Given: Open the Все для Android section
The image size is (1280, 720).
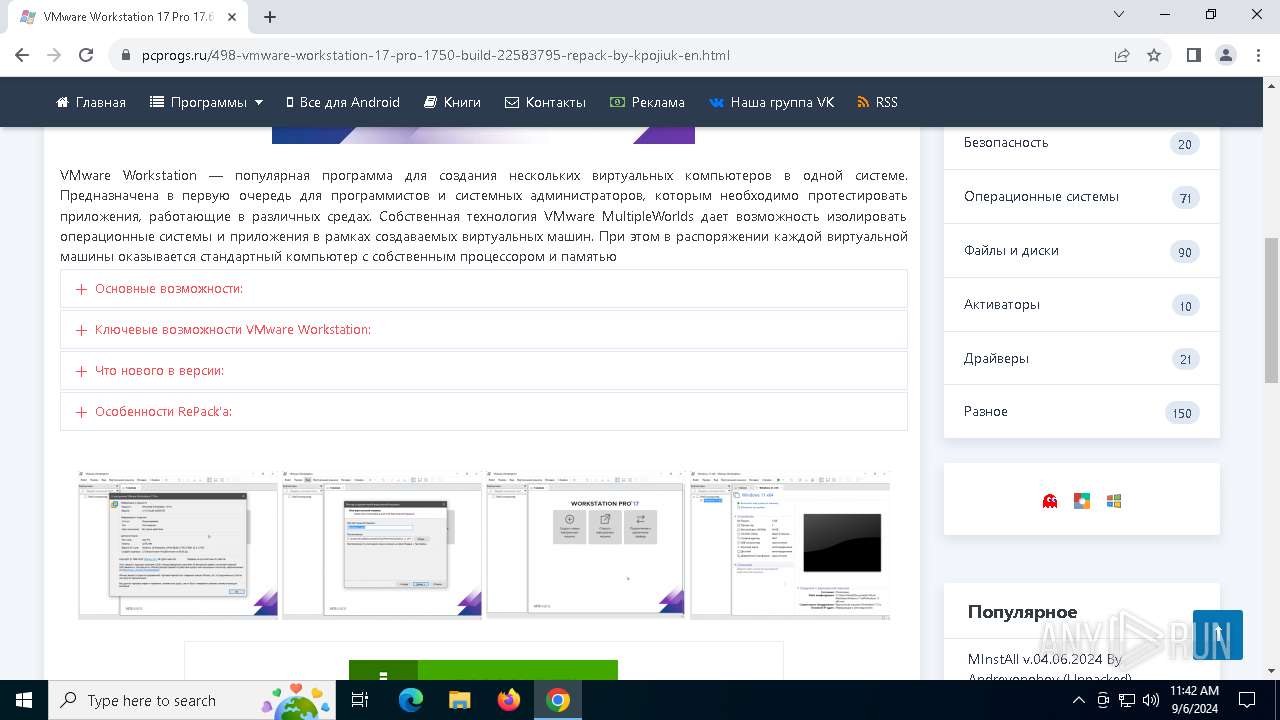Looking at the screenshot, I should pyautogui.click(x=343, y=102).
